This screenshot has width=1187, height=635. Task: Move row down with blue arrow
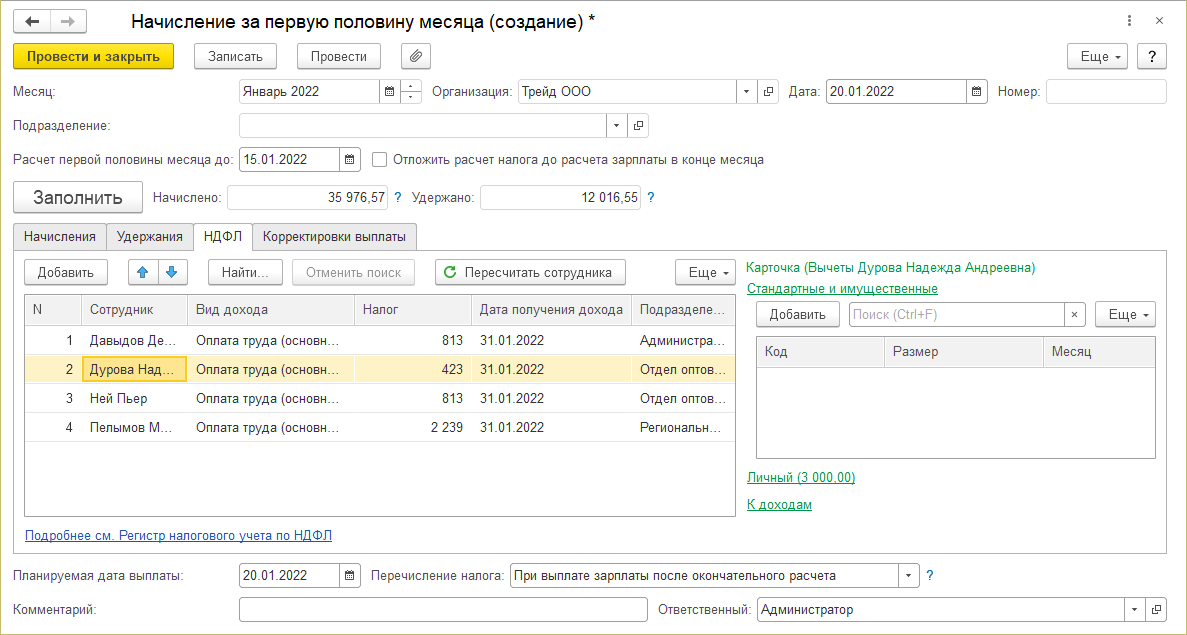[171, 272]
